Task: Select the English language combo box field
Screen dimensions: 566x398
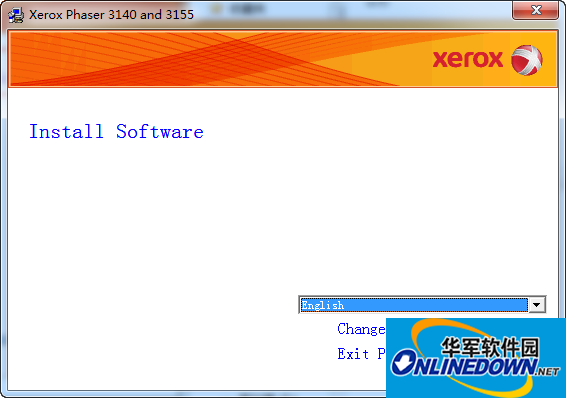Action: pyautogui.click(x=422, y=305)
